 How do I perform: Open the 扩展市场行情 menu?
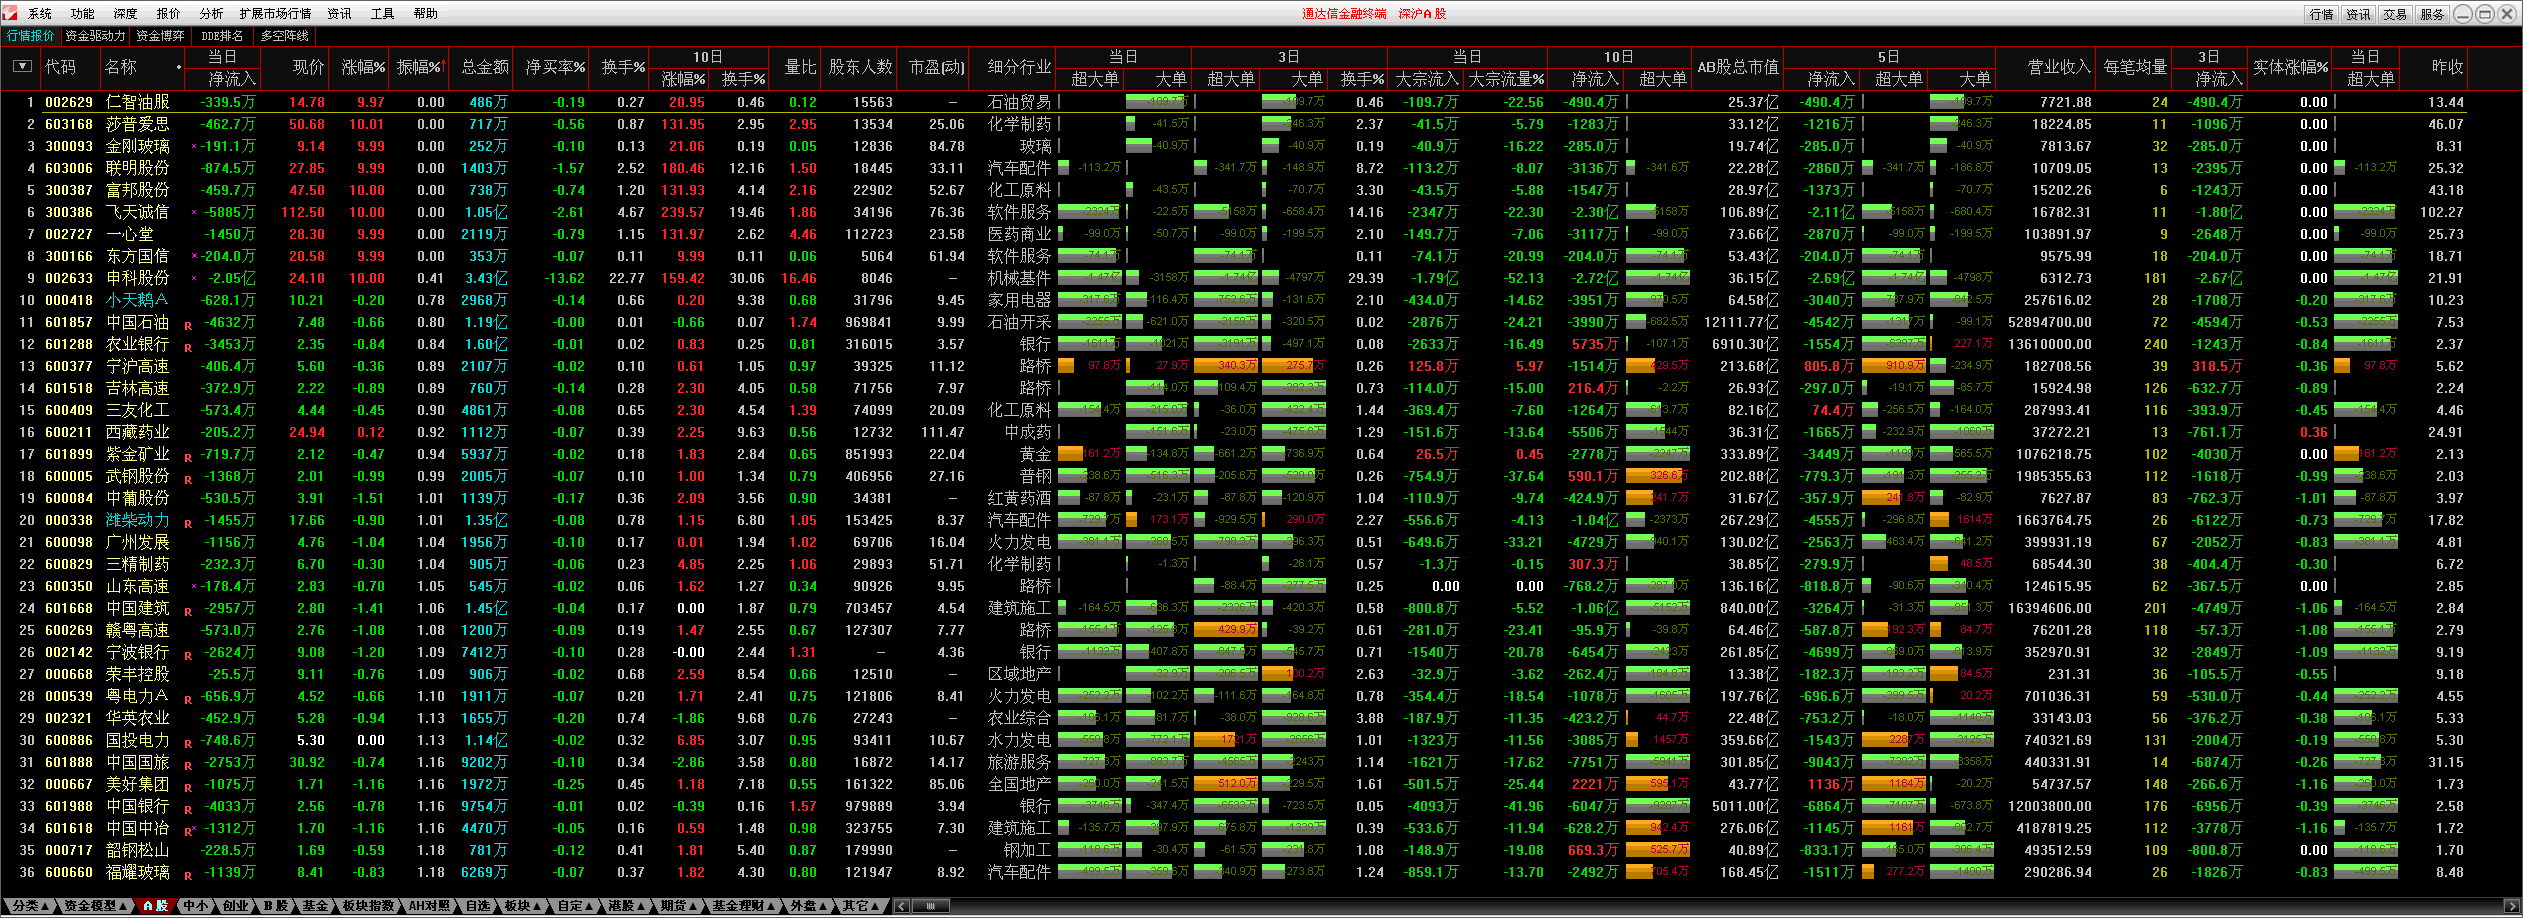(275, 14)
